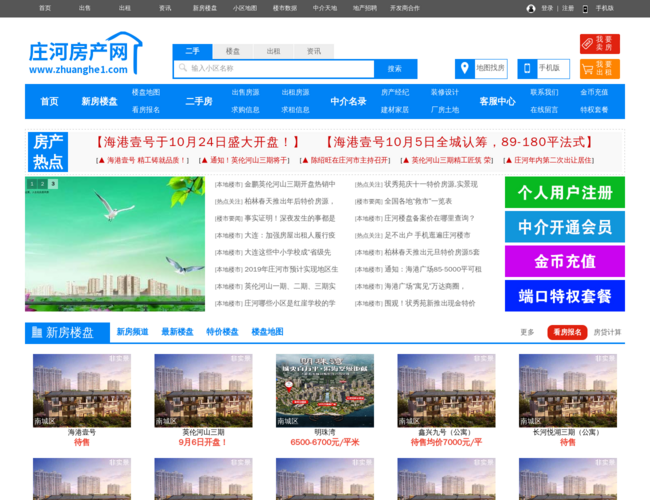Click 小区地图 in the top gray bar
The image size is (650, 500).
(245, 8)
